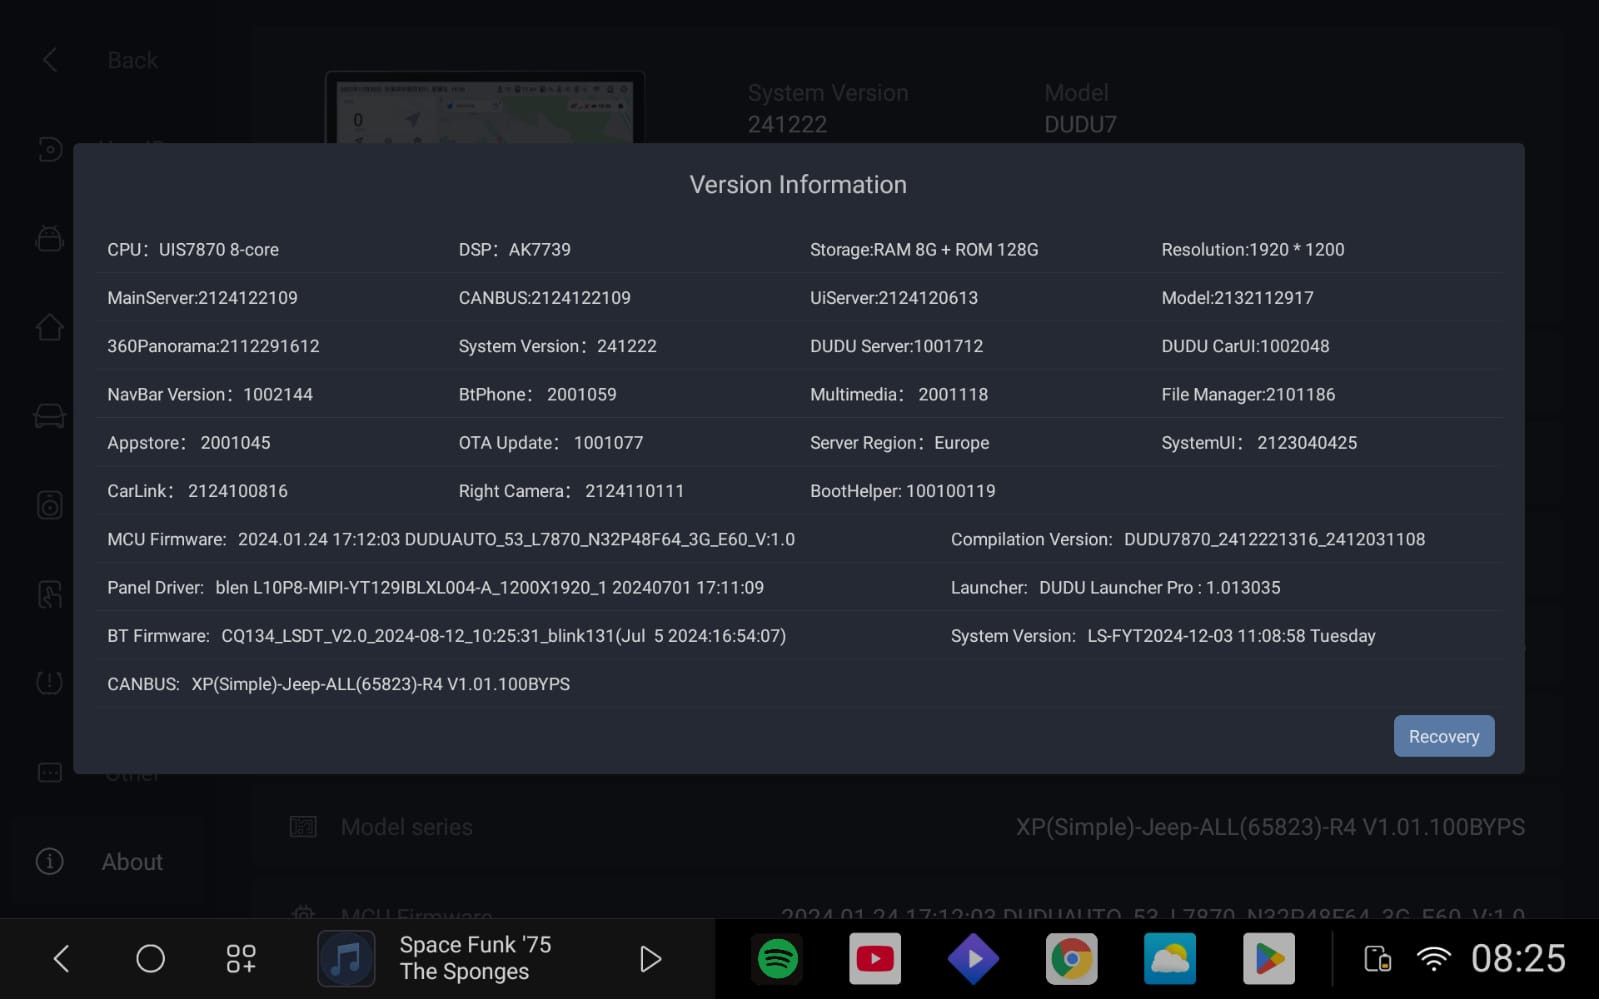1599x999 pixels.
Task: Open the Android robot sidebar icon
Action: [49, 238]
